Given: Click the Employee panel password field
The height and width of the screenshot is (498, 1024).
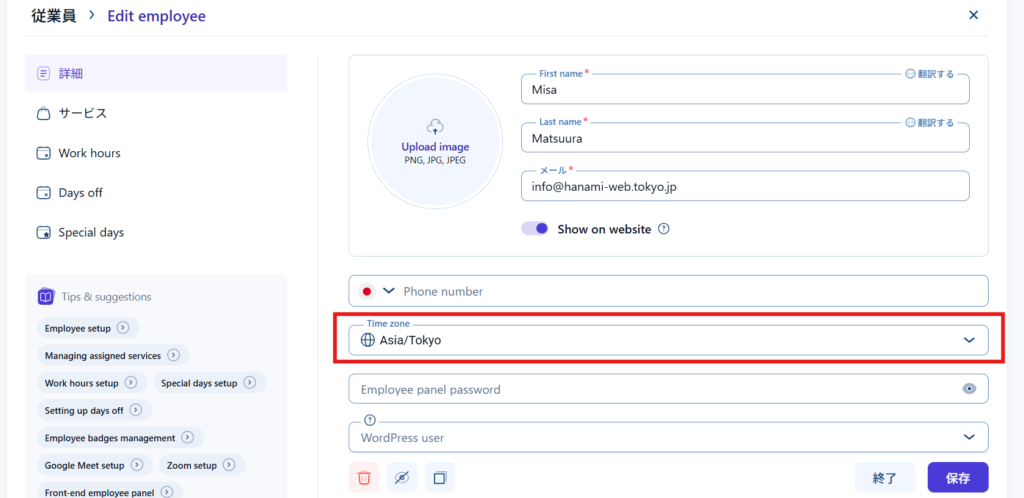Looking at the screenshot, I should click(x=650, y=389).
